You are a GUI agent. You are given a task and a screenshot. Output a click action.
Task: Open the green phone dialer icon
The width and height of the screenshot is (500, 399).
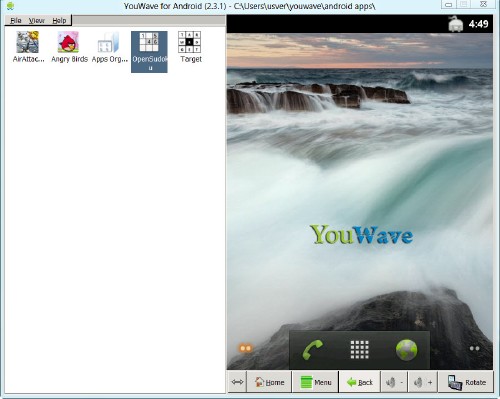pos(312,350)
